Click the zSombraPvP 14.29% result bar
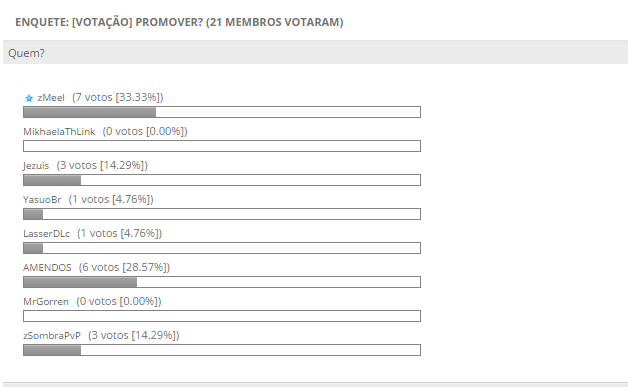The image size is (628, 387). pos(222,350)
